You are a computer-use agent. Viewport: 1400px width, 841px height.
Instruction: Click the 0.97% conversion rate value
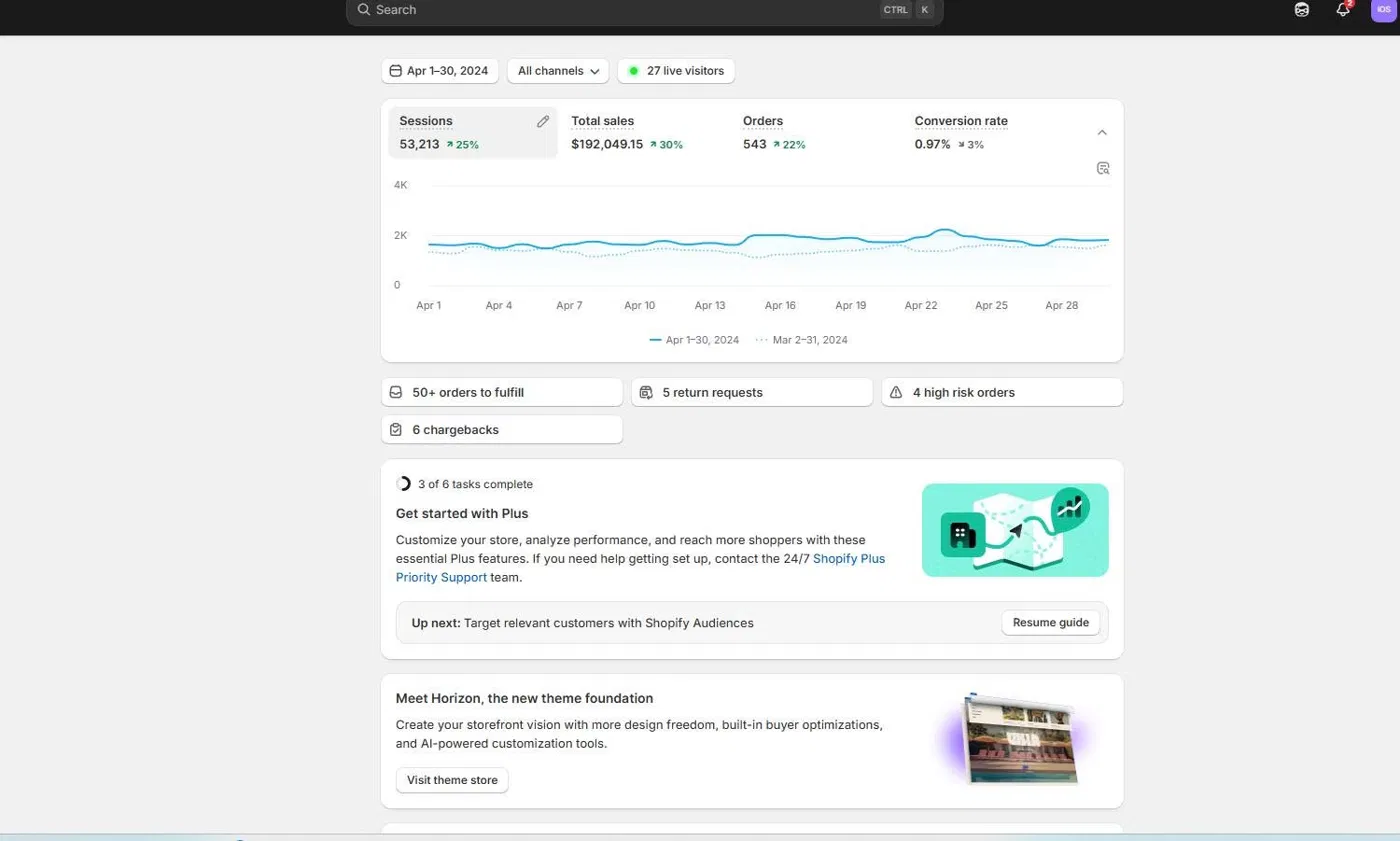click(932, 144)
